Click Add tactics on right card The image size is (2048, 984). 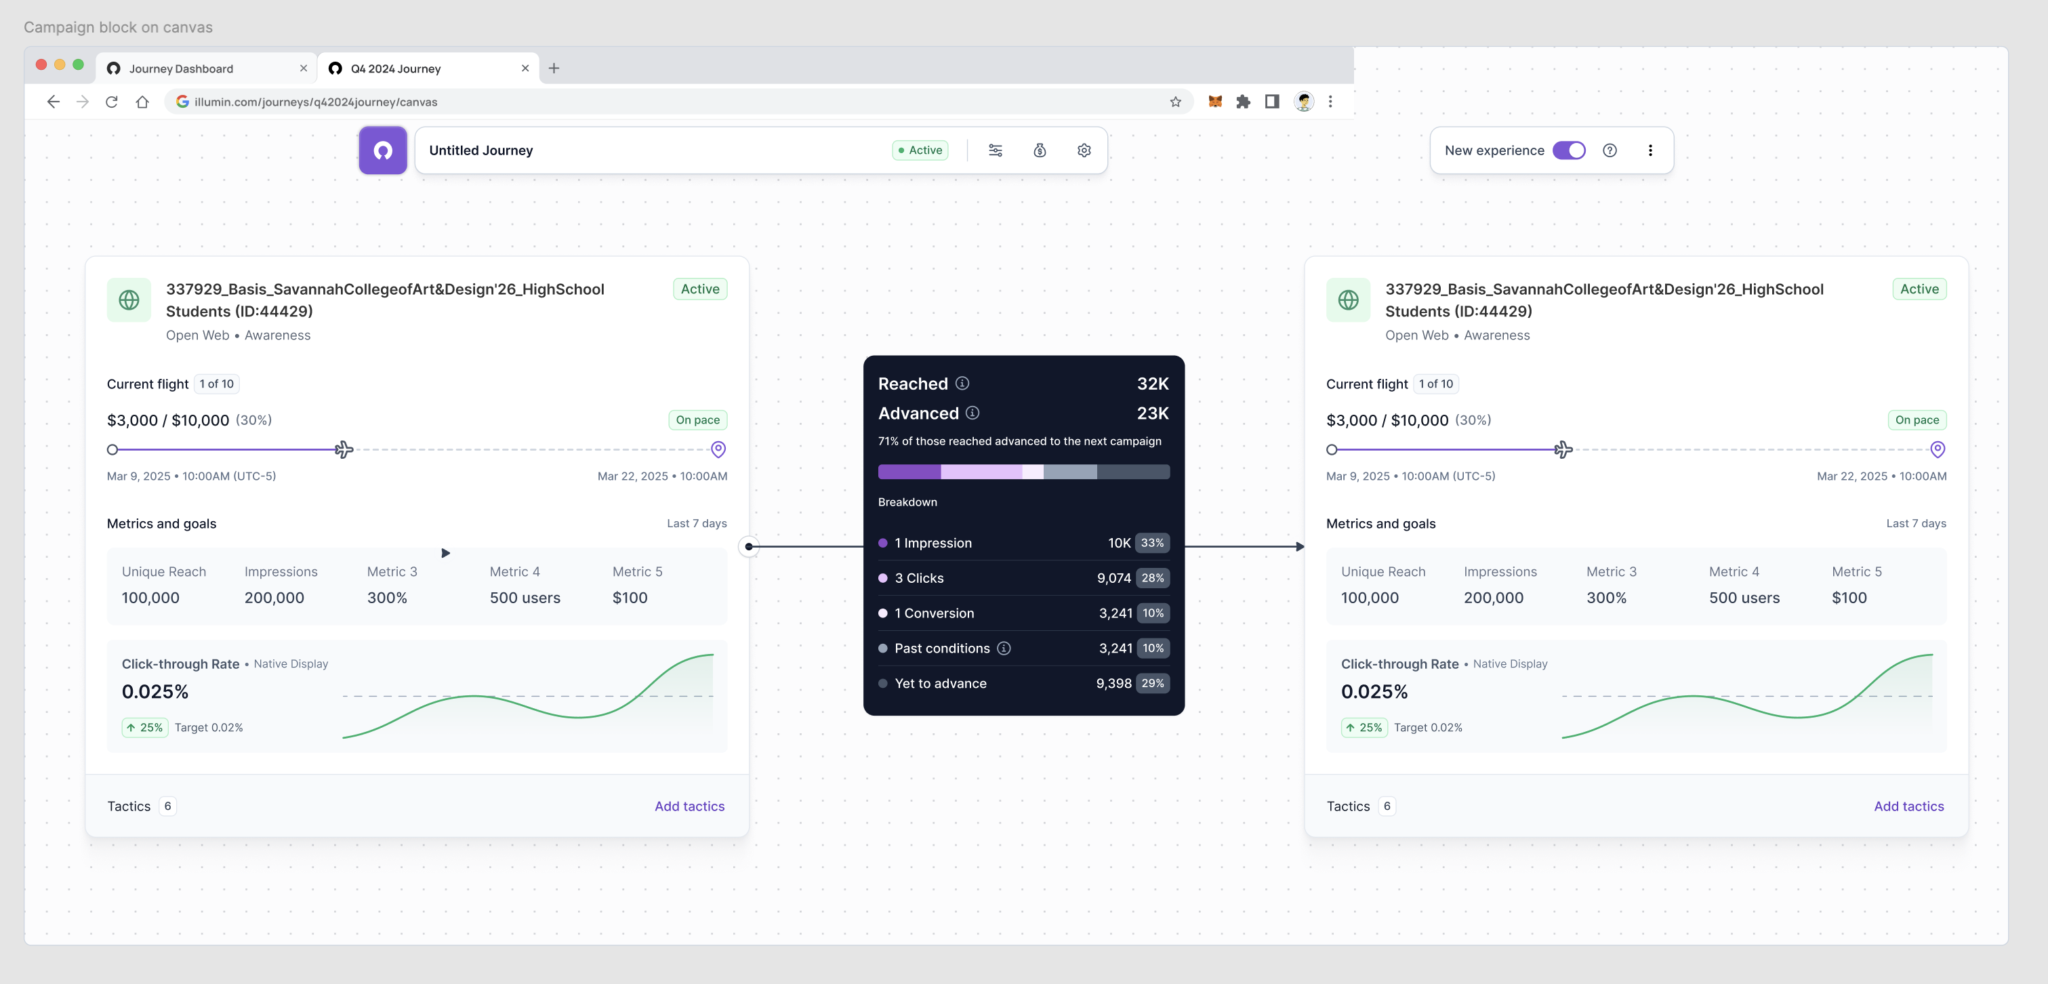(1909, 806)
